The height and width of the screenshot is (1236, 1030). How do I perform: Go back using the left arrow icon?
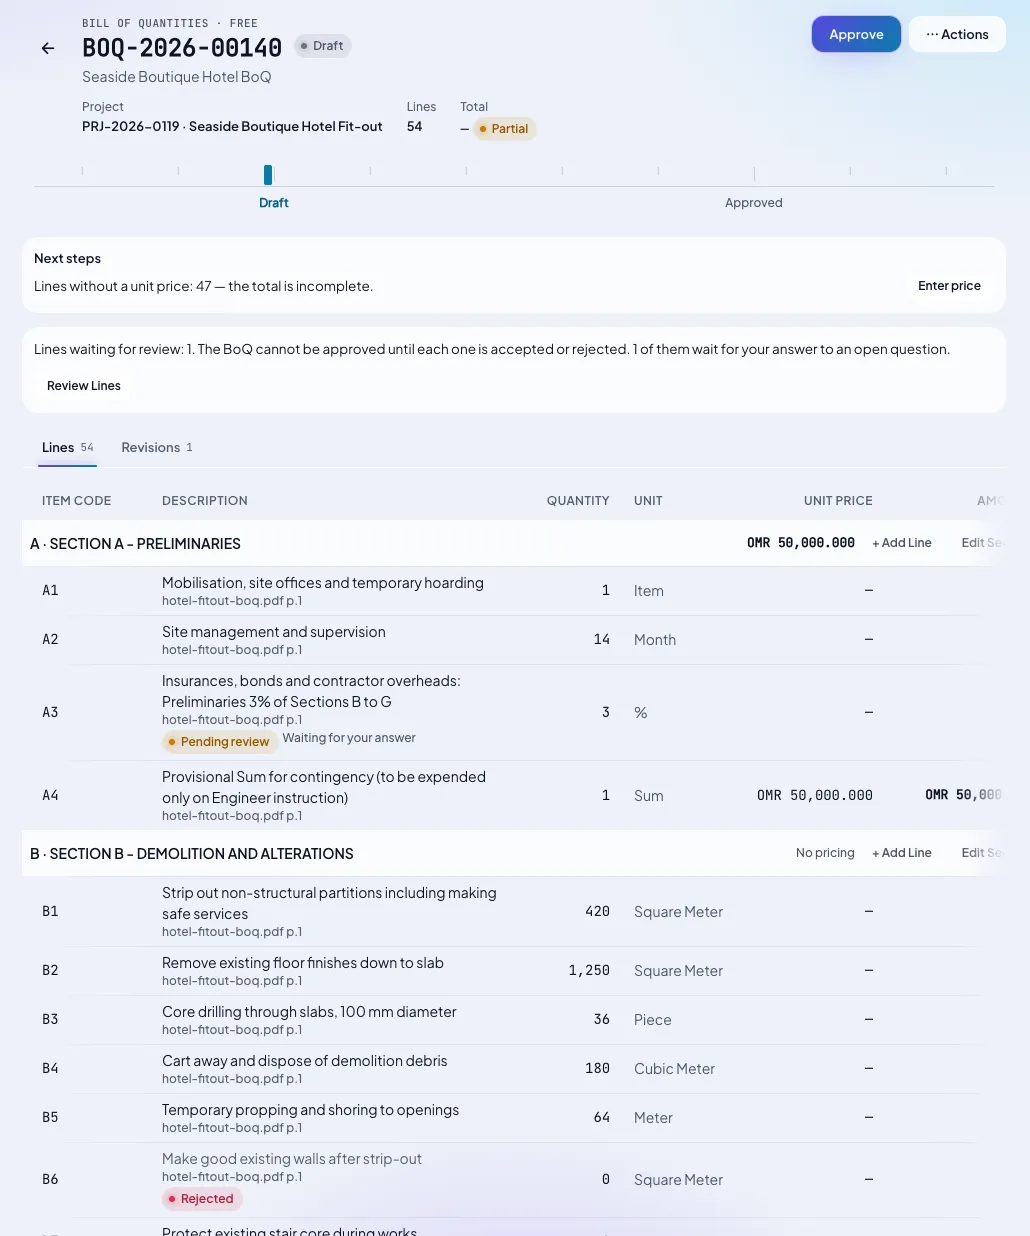tap(48, 48)
